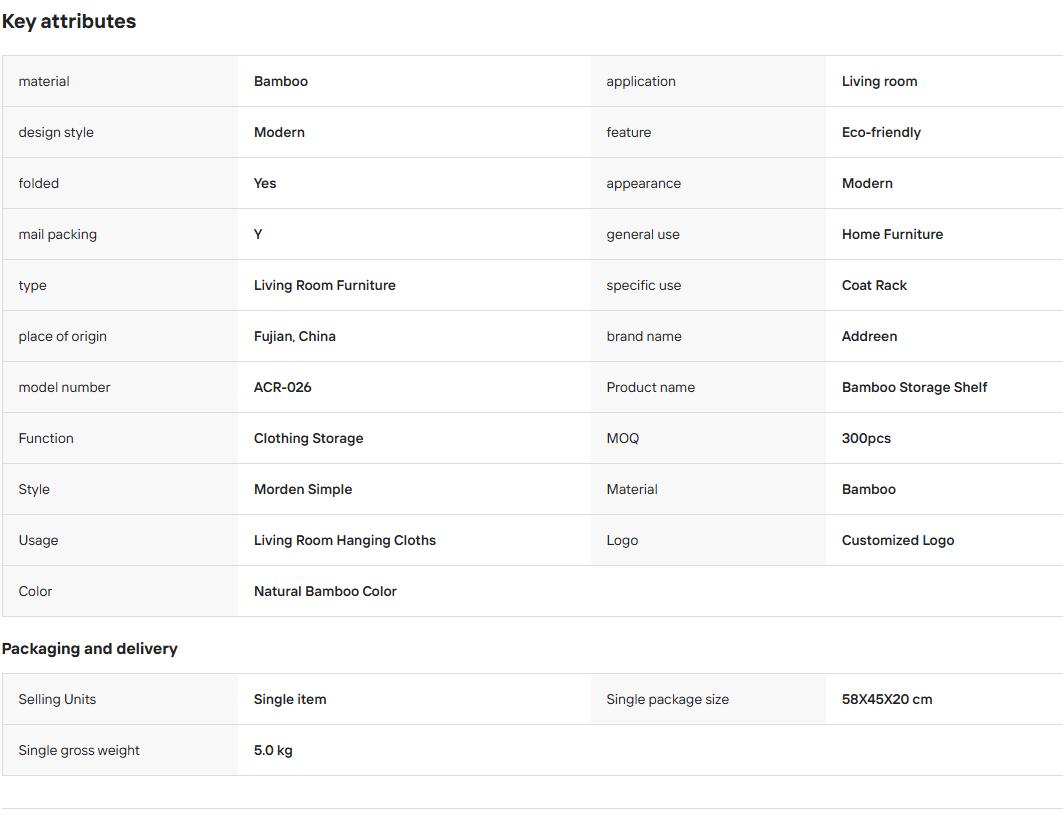Click the Living Room Furniture type value
This screenshot has height=814, width=1063.
[x=325, y=285]
